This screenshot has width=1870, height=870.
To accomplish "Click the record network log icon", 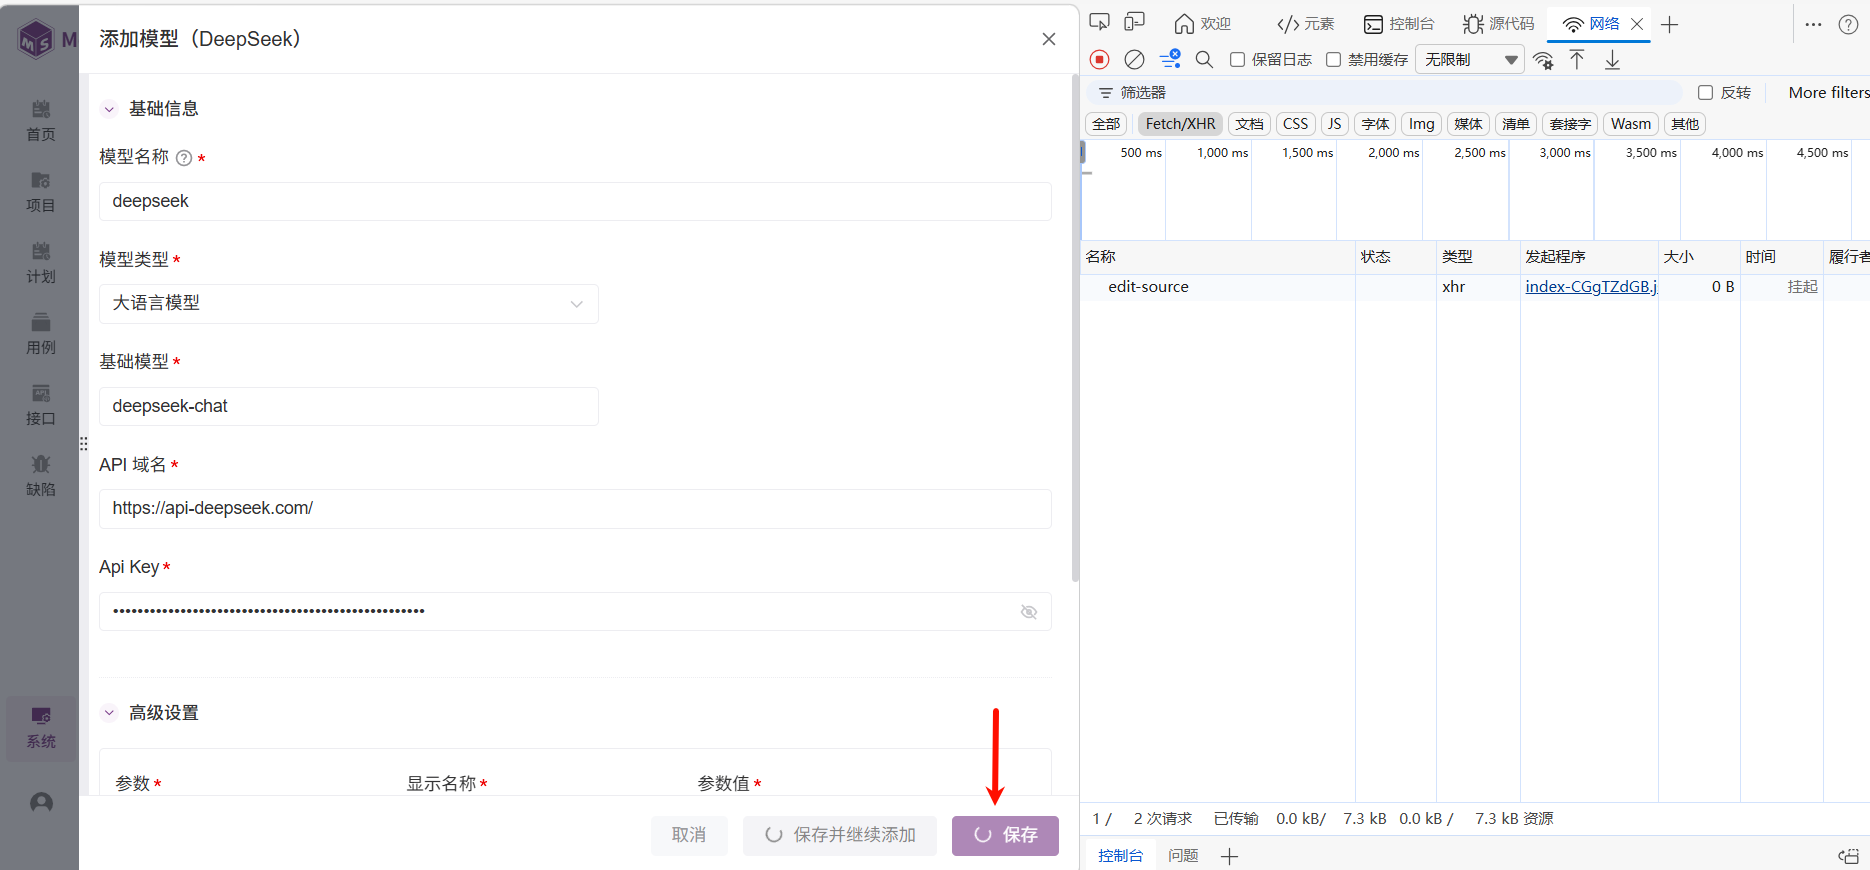I will (1099, 60).
